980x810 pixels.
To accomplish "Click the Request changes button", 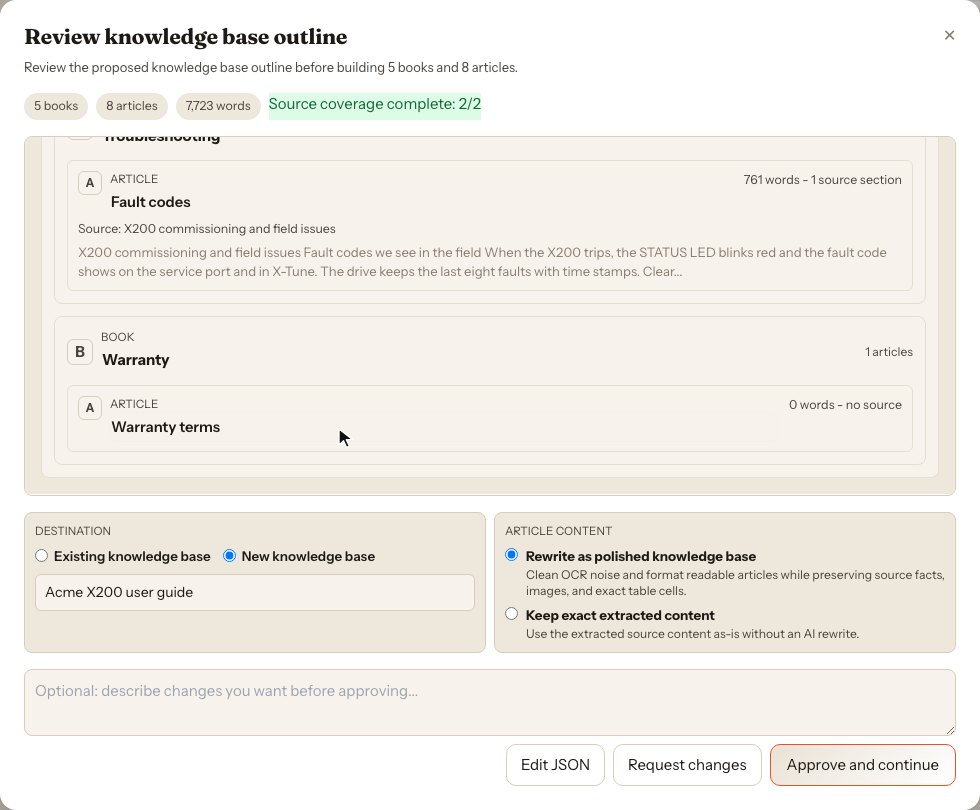I will click(x=687, y=765).
